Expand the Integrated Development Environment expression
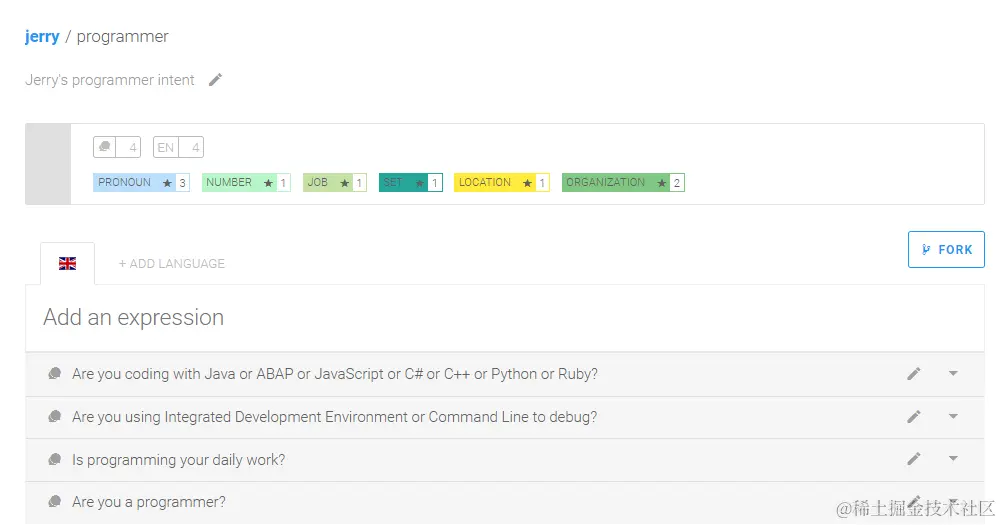Image resolution: width=1002 pixels, height=525 pixels. (953, 416)
